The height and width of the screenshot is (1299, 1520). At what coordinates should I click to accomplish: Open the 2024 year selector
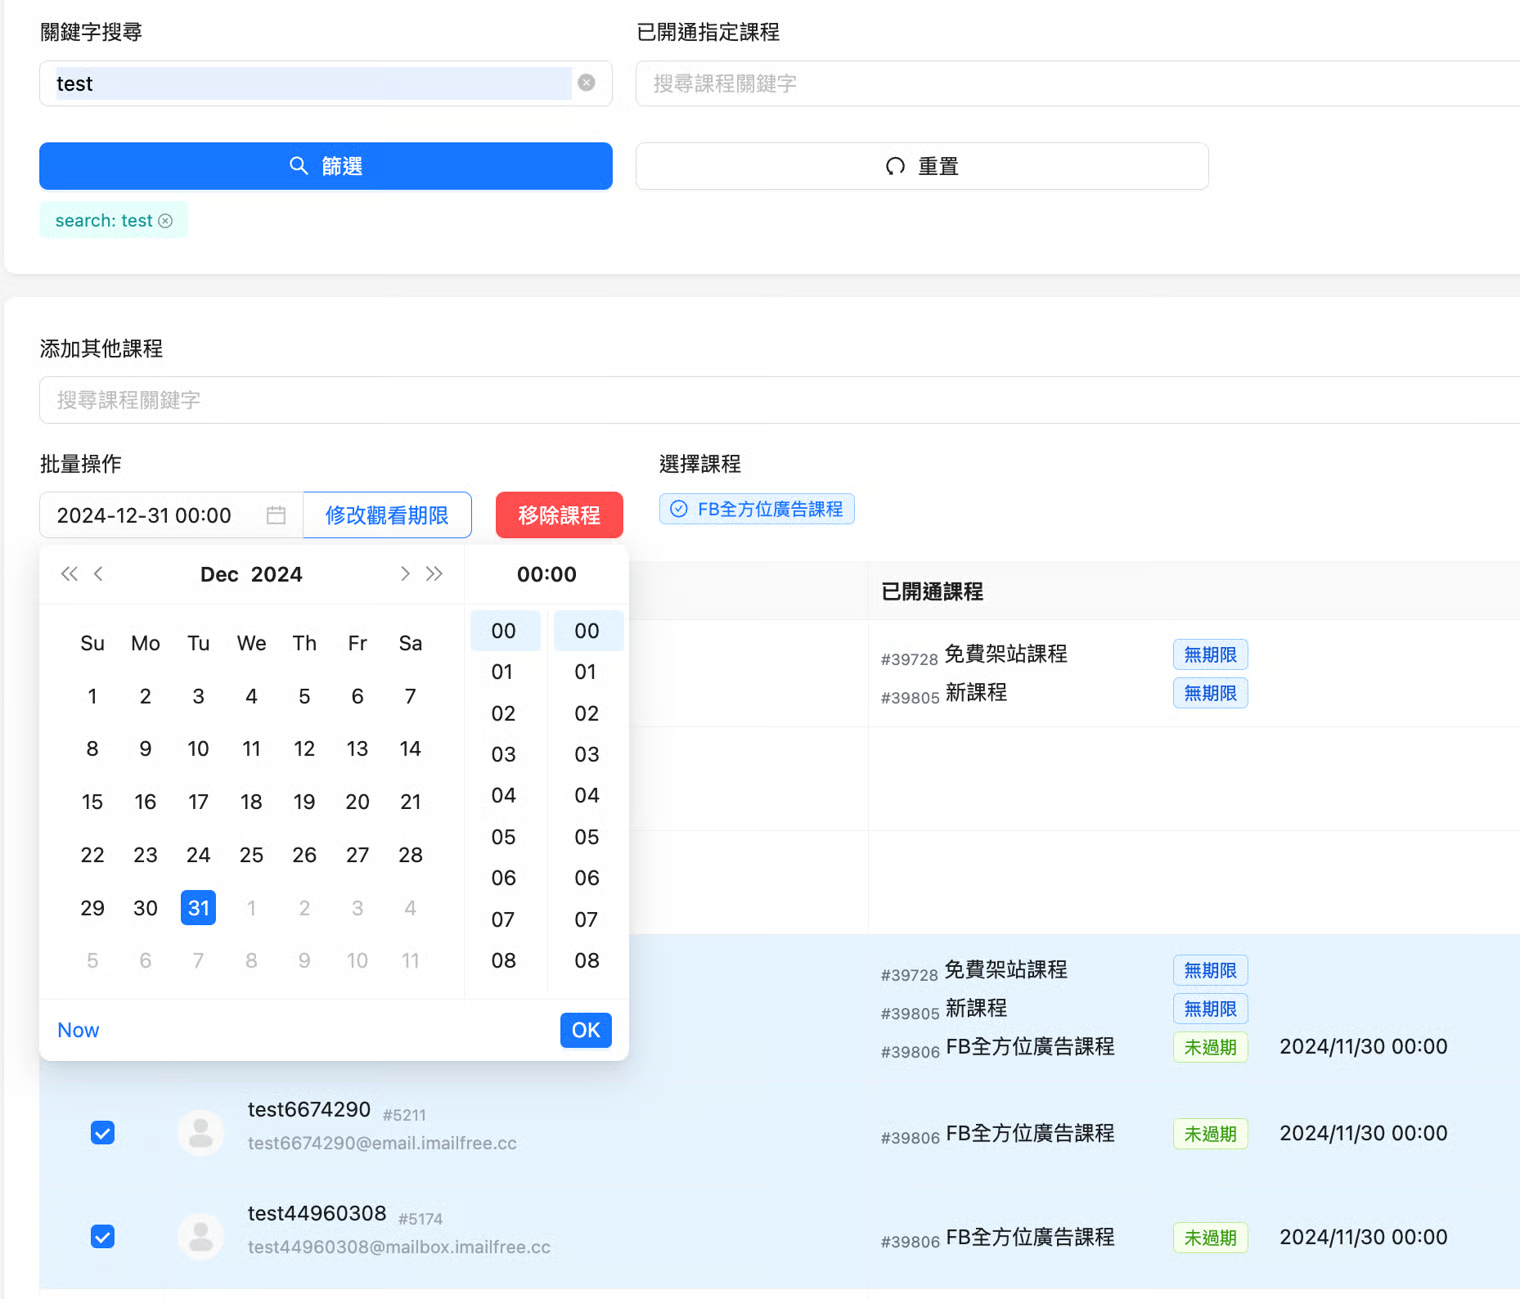pyautogui.click(x=277, y=574)
